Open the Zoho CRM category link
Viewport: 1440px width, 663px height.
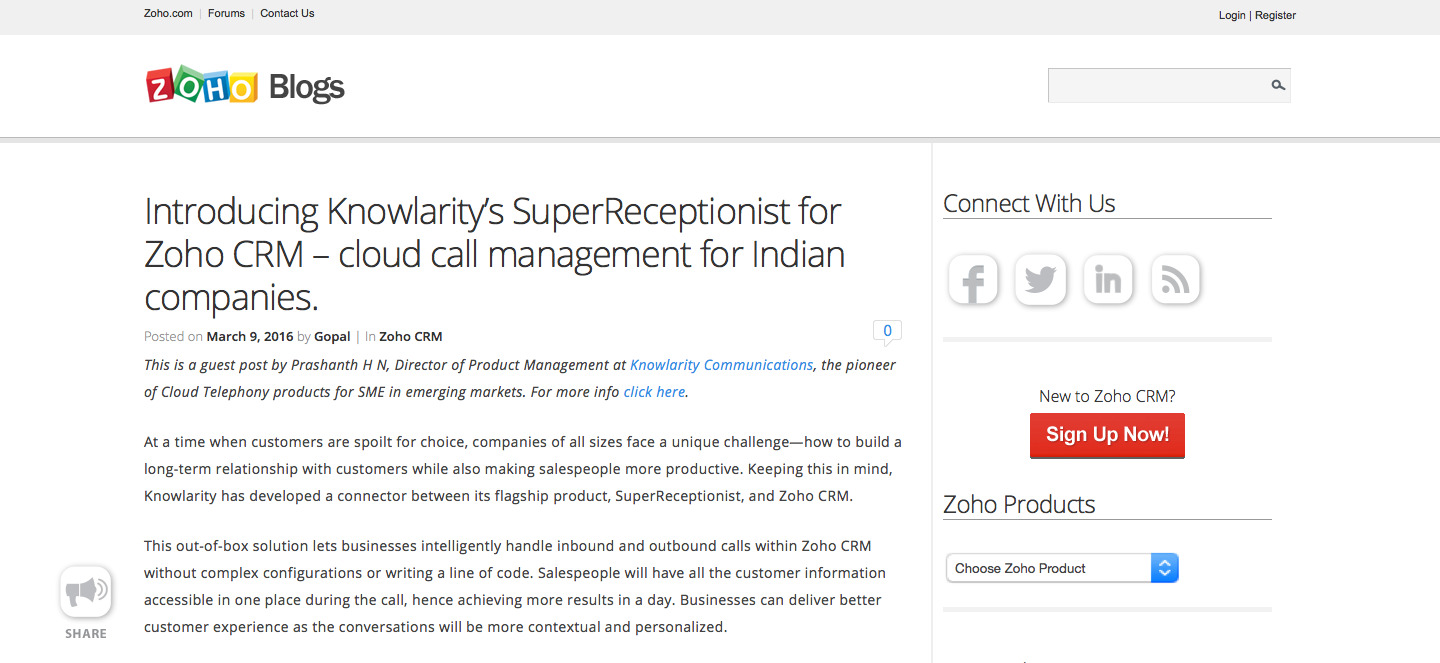pos(410,337)
